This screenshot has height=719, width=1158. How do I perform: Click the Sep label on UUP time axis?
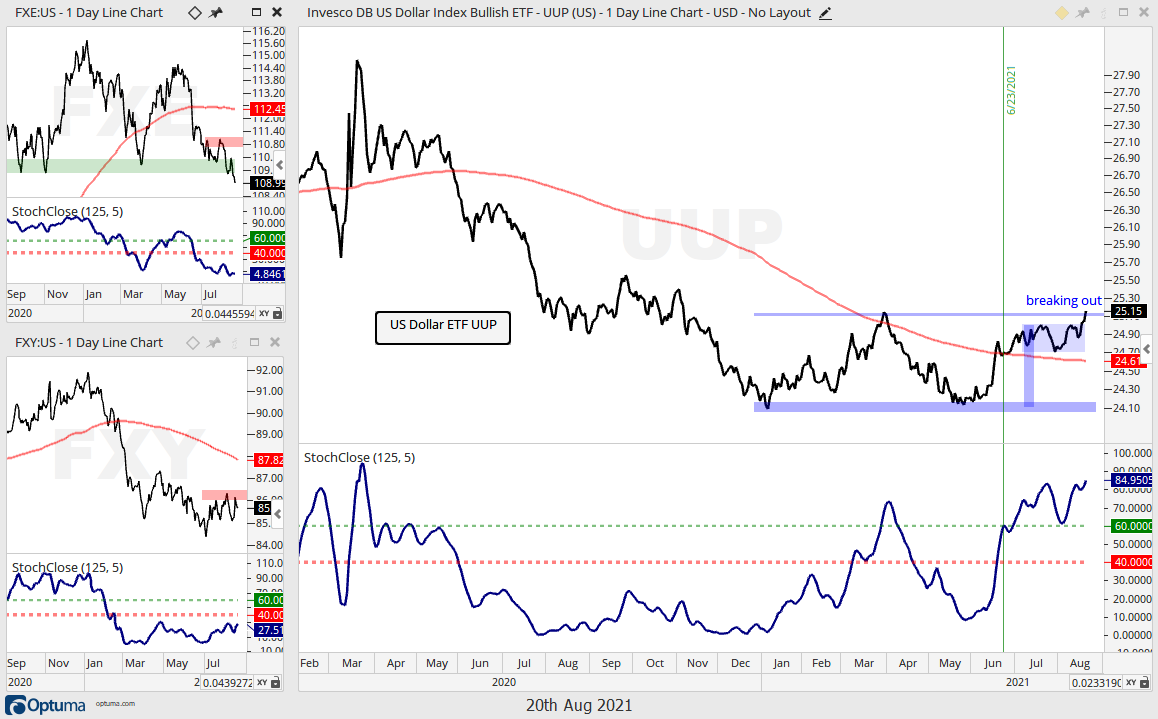tap(611, 663)
